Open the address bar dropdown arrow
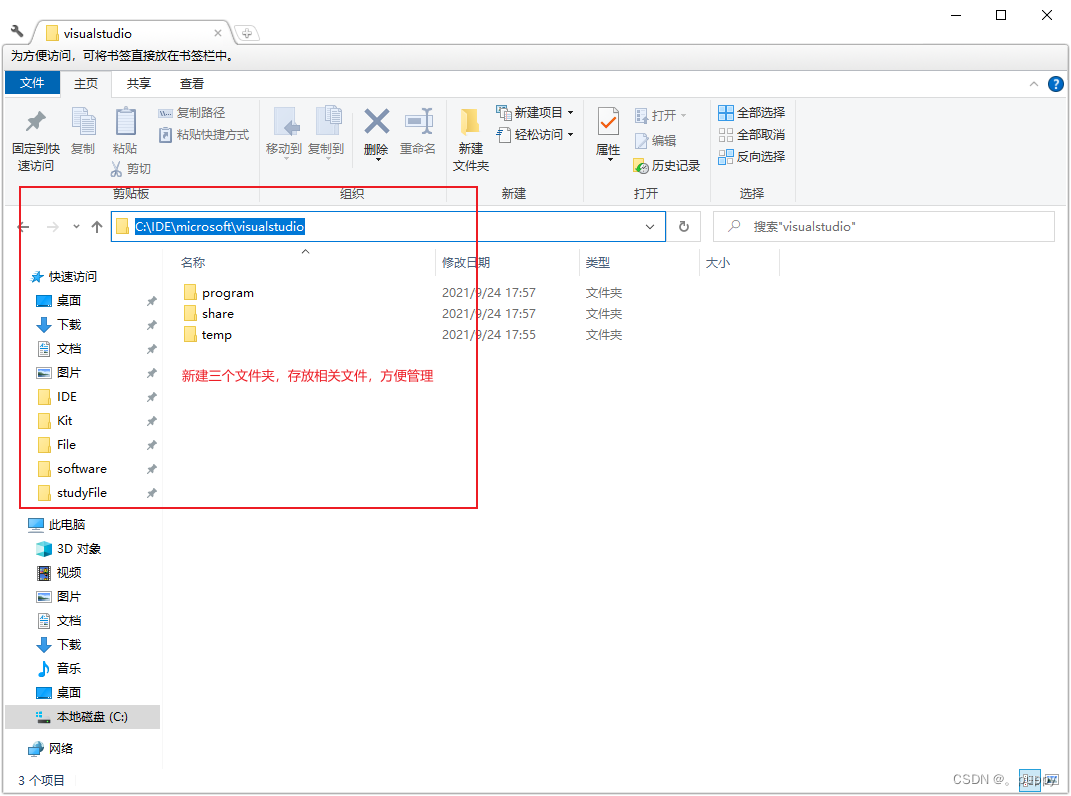 pos(650,226)
